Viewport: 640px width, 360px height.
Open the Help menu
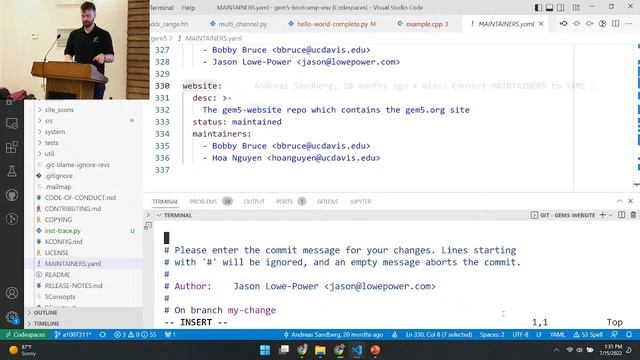[x=188, y=7]
